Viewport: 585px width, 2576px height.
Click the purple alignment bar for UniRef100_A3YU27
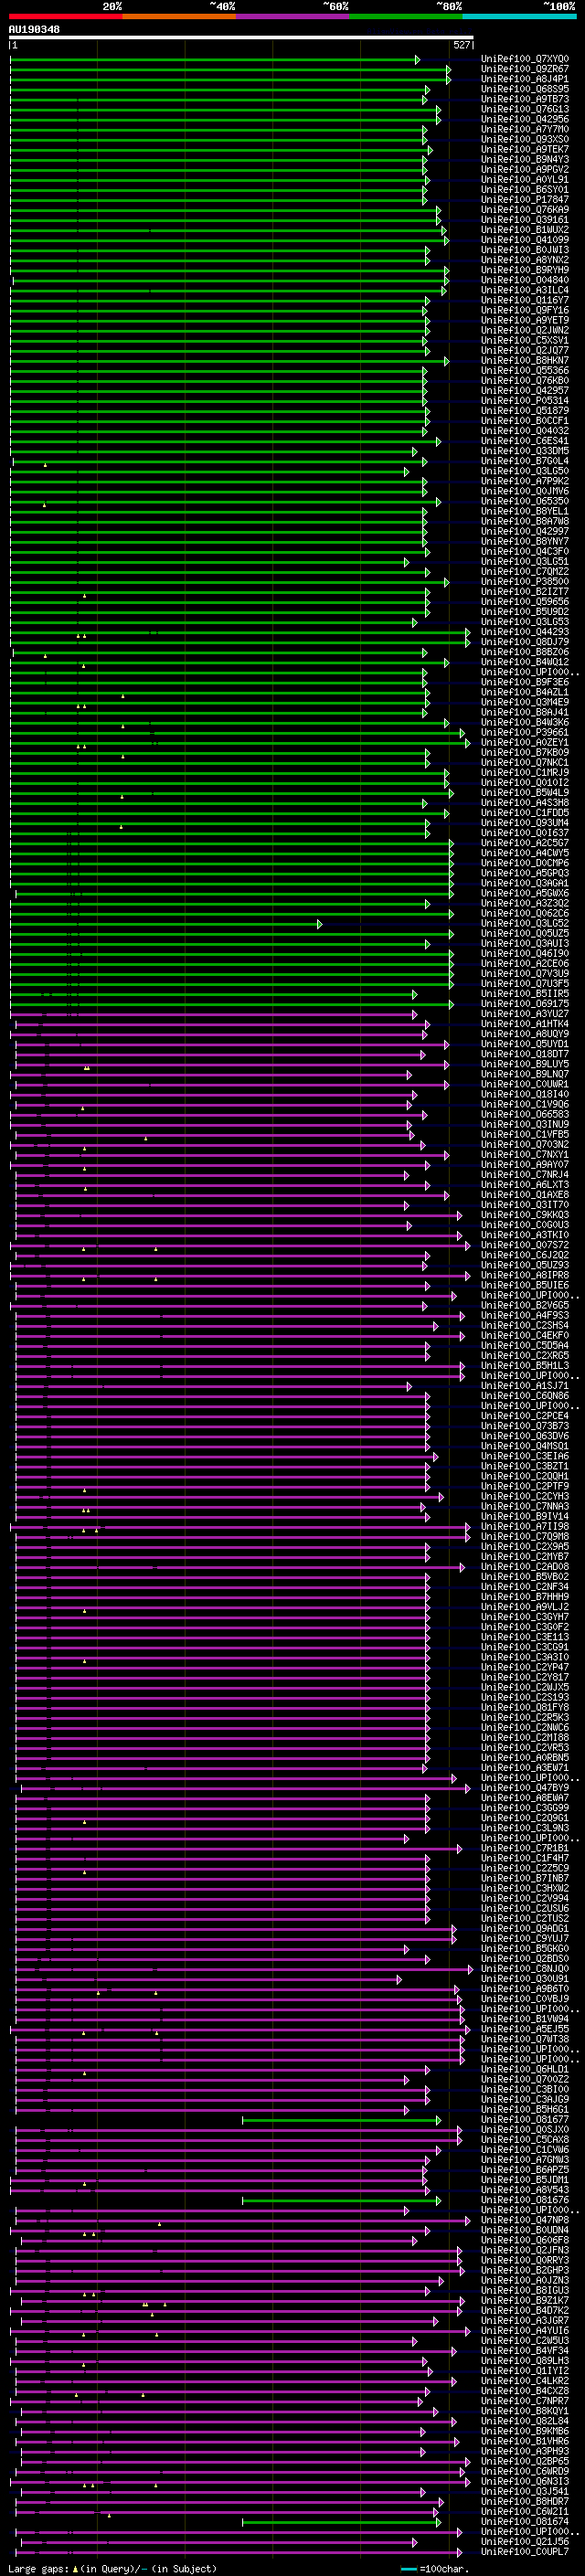pos(215,1014)
